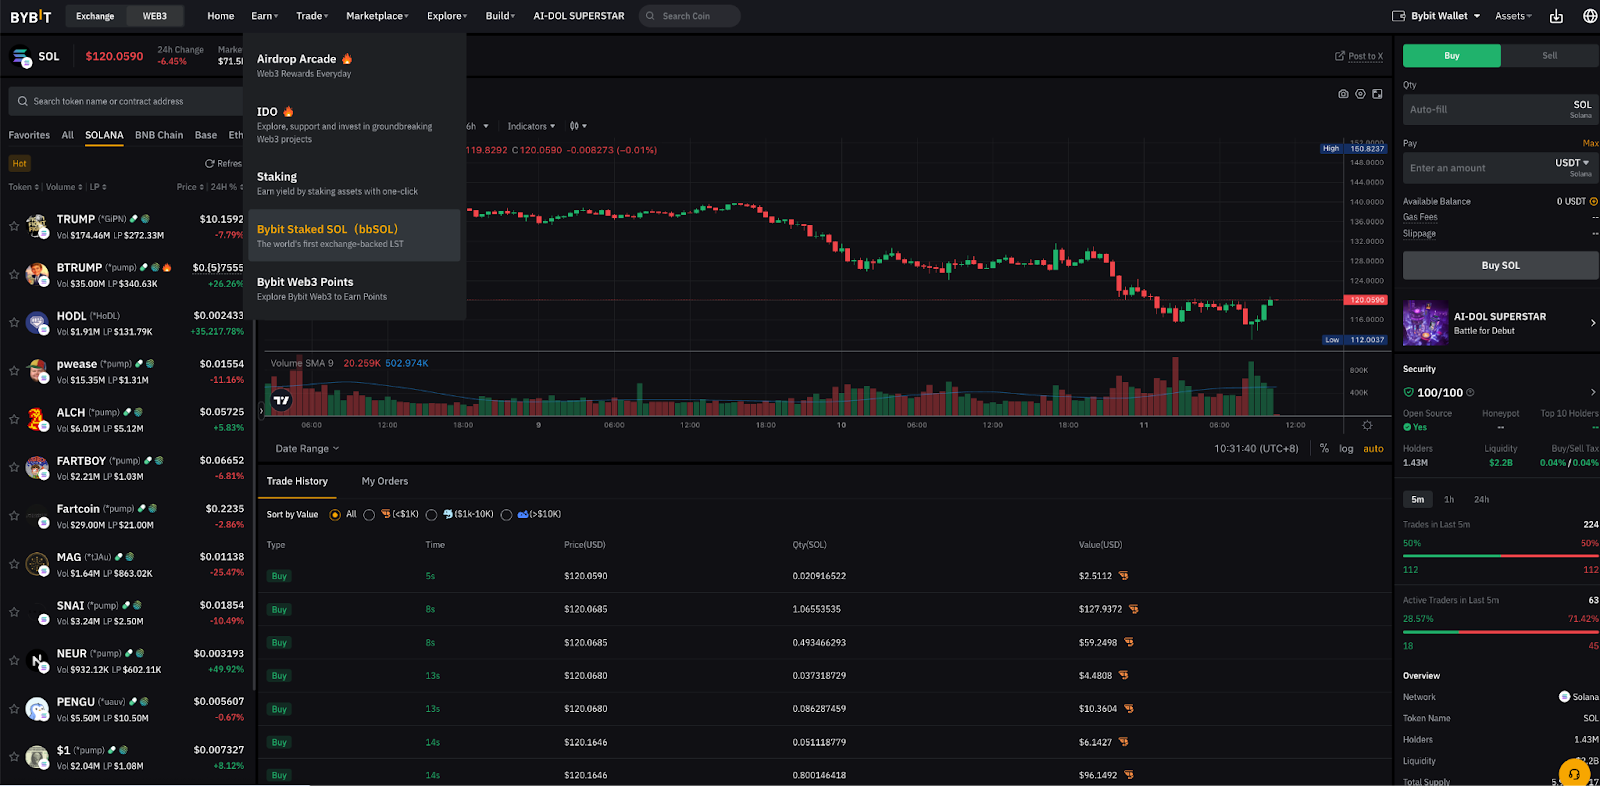The image size is (1600, 786).
Task: Select the over $10K radio option
Action: [x=506, y=515]
